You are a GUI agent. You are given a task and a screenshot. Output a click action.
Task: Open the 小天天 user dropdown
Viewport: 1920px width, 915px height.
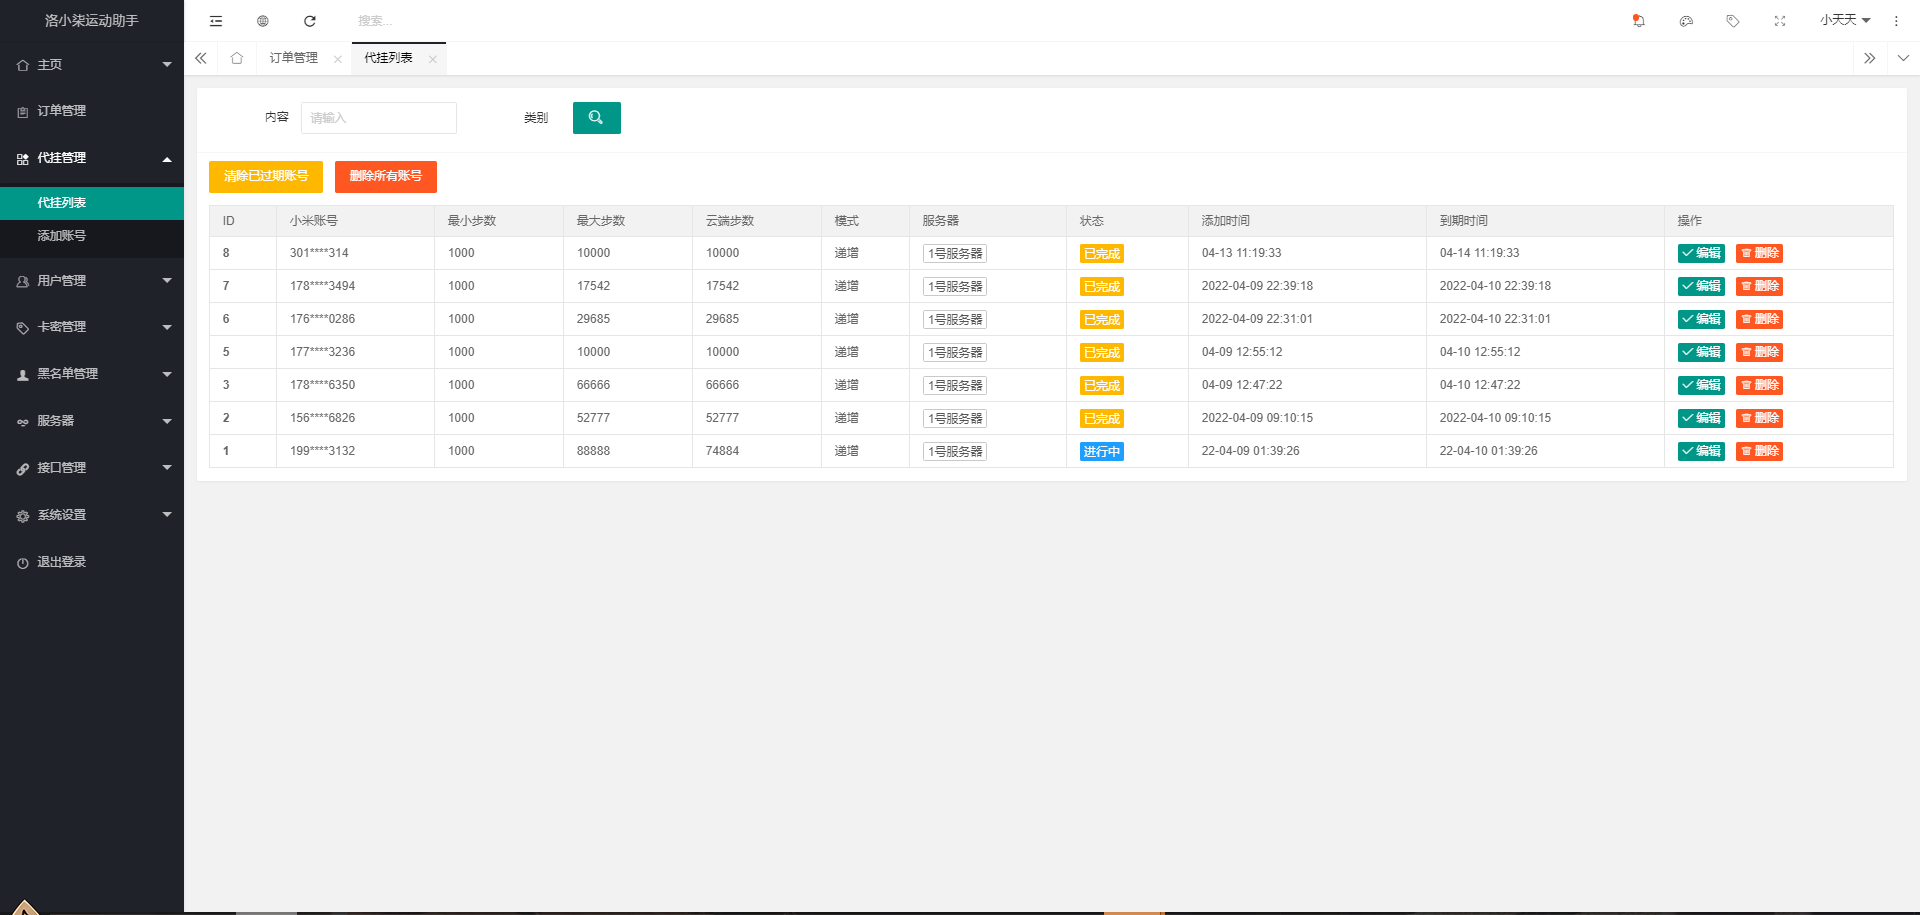coord(1844,20)
